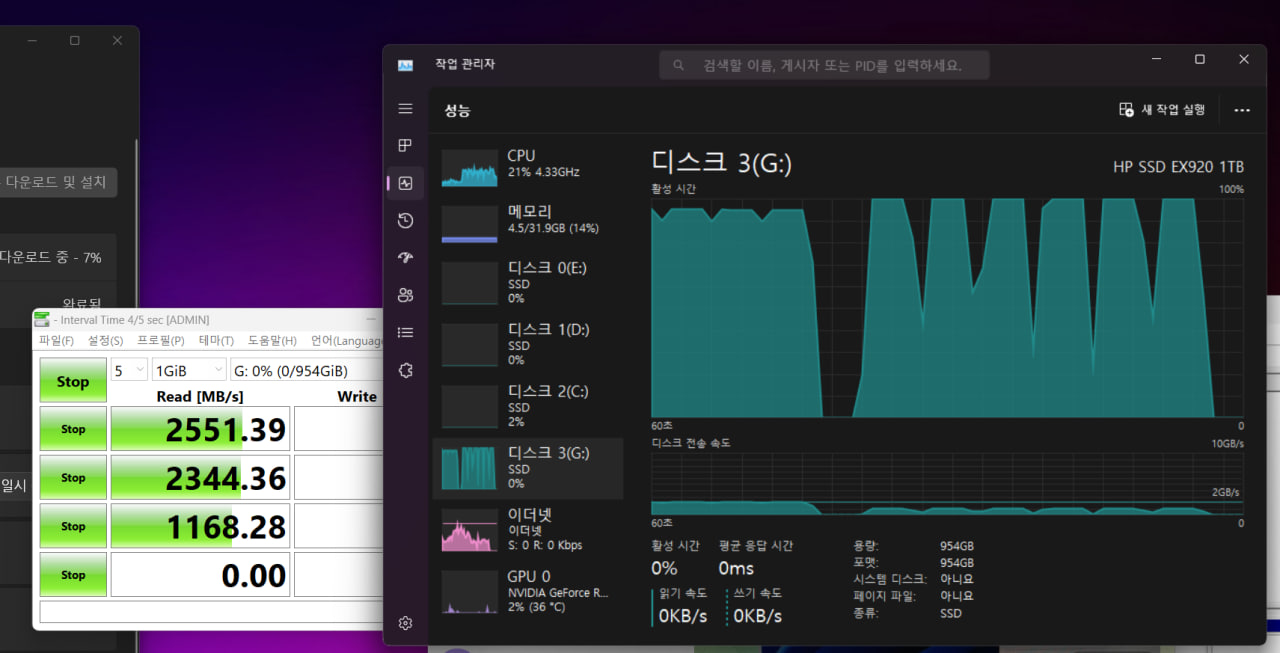Open the Startup apps sidebar icon
This screenshot has width=1280, height=653.
pos(405,258)
